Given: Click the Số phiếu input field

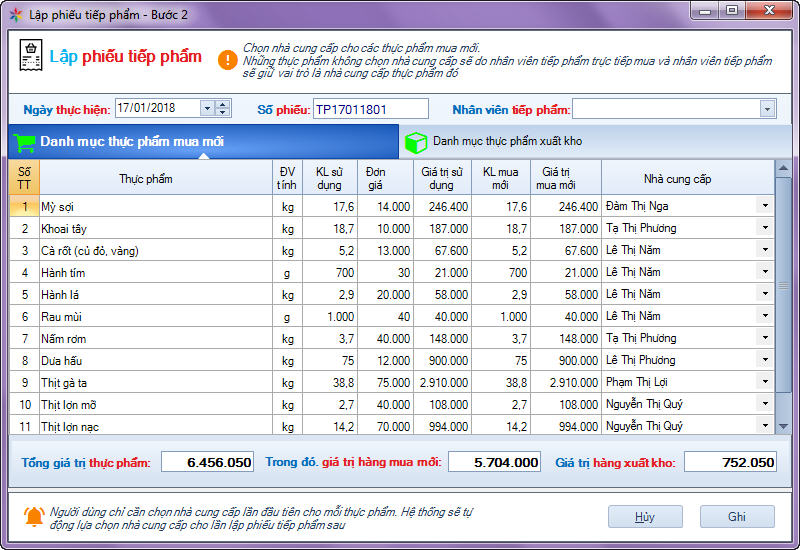Looking at the screenshot, I should (370, 109).
